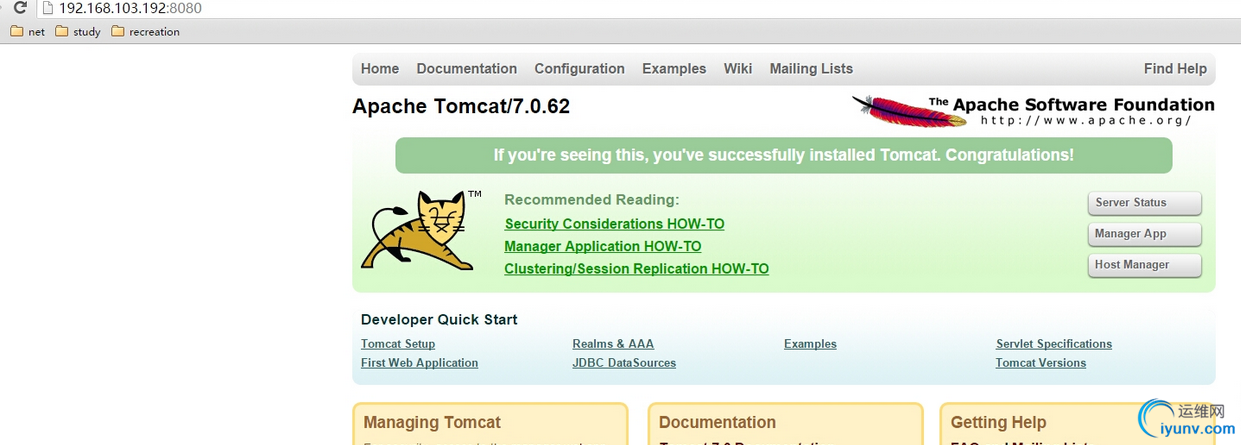Follow the JDBC DataSources link
1241x445 pixels.
(624, 363)
